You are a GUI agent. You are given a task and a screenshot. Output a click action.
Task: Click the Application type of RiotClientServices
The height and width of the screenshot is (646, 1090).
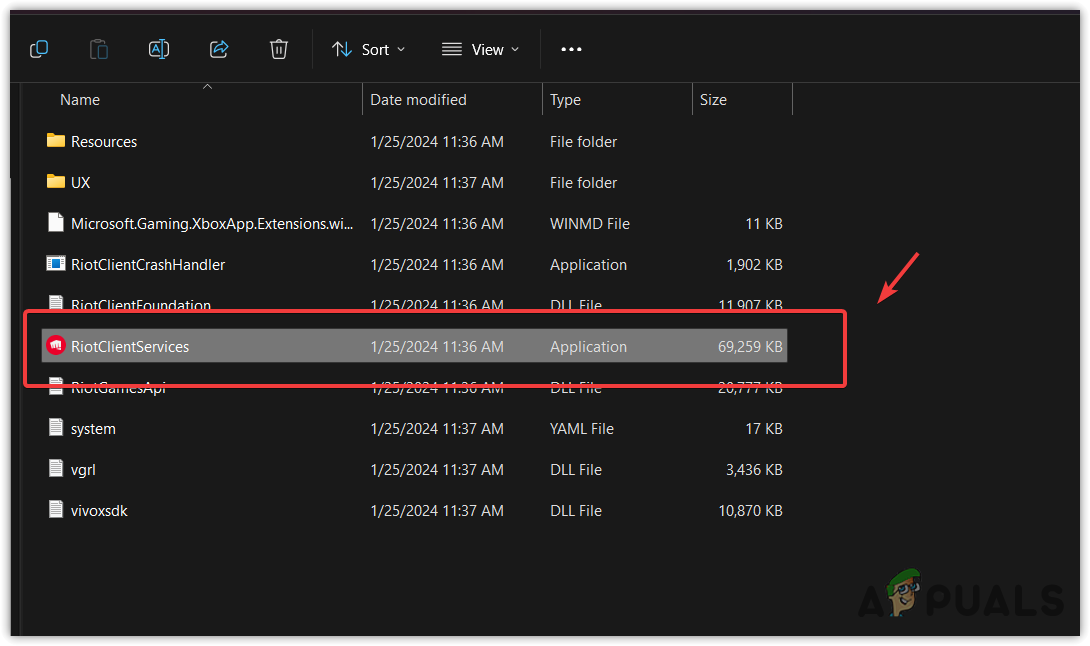pyautogui.click(x=588, y=347)
